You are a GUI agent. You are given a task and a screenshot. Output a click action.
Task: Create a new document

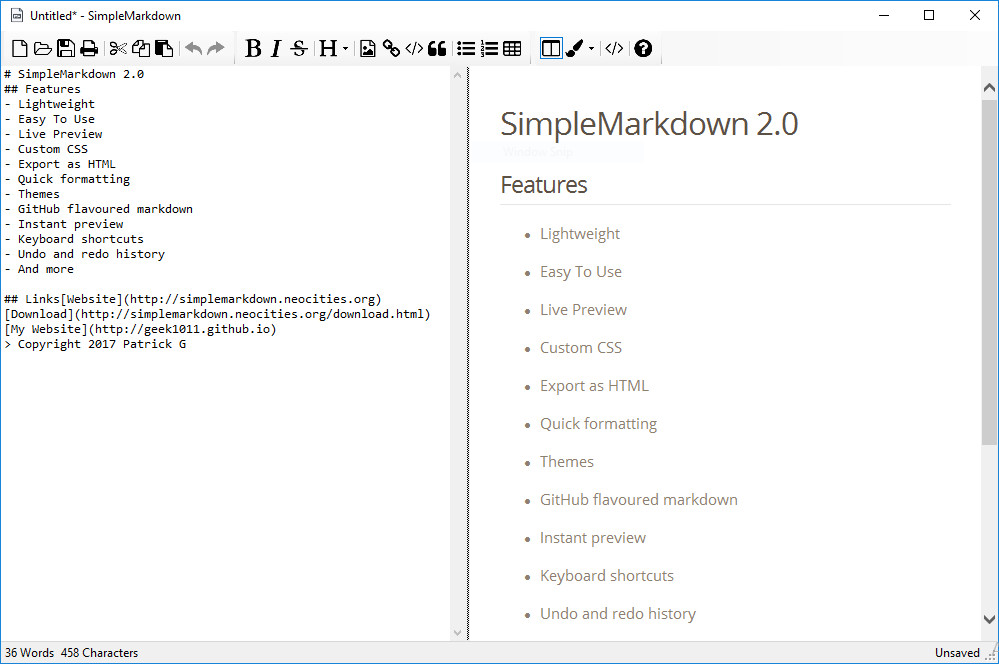pos(20,48)
